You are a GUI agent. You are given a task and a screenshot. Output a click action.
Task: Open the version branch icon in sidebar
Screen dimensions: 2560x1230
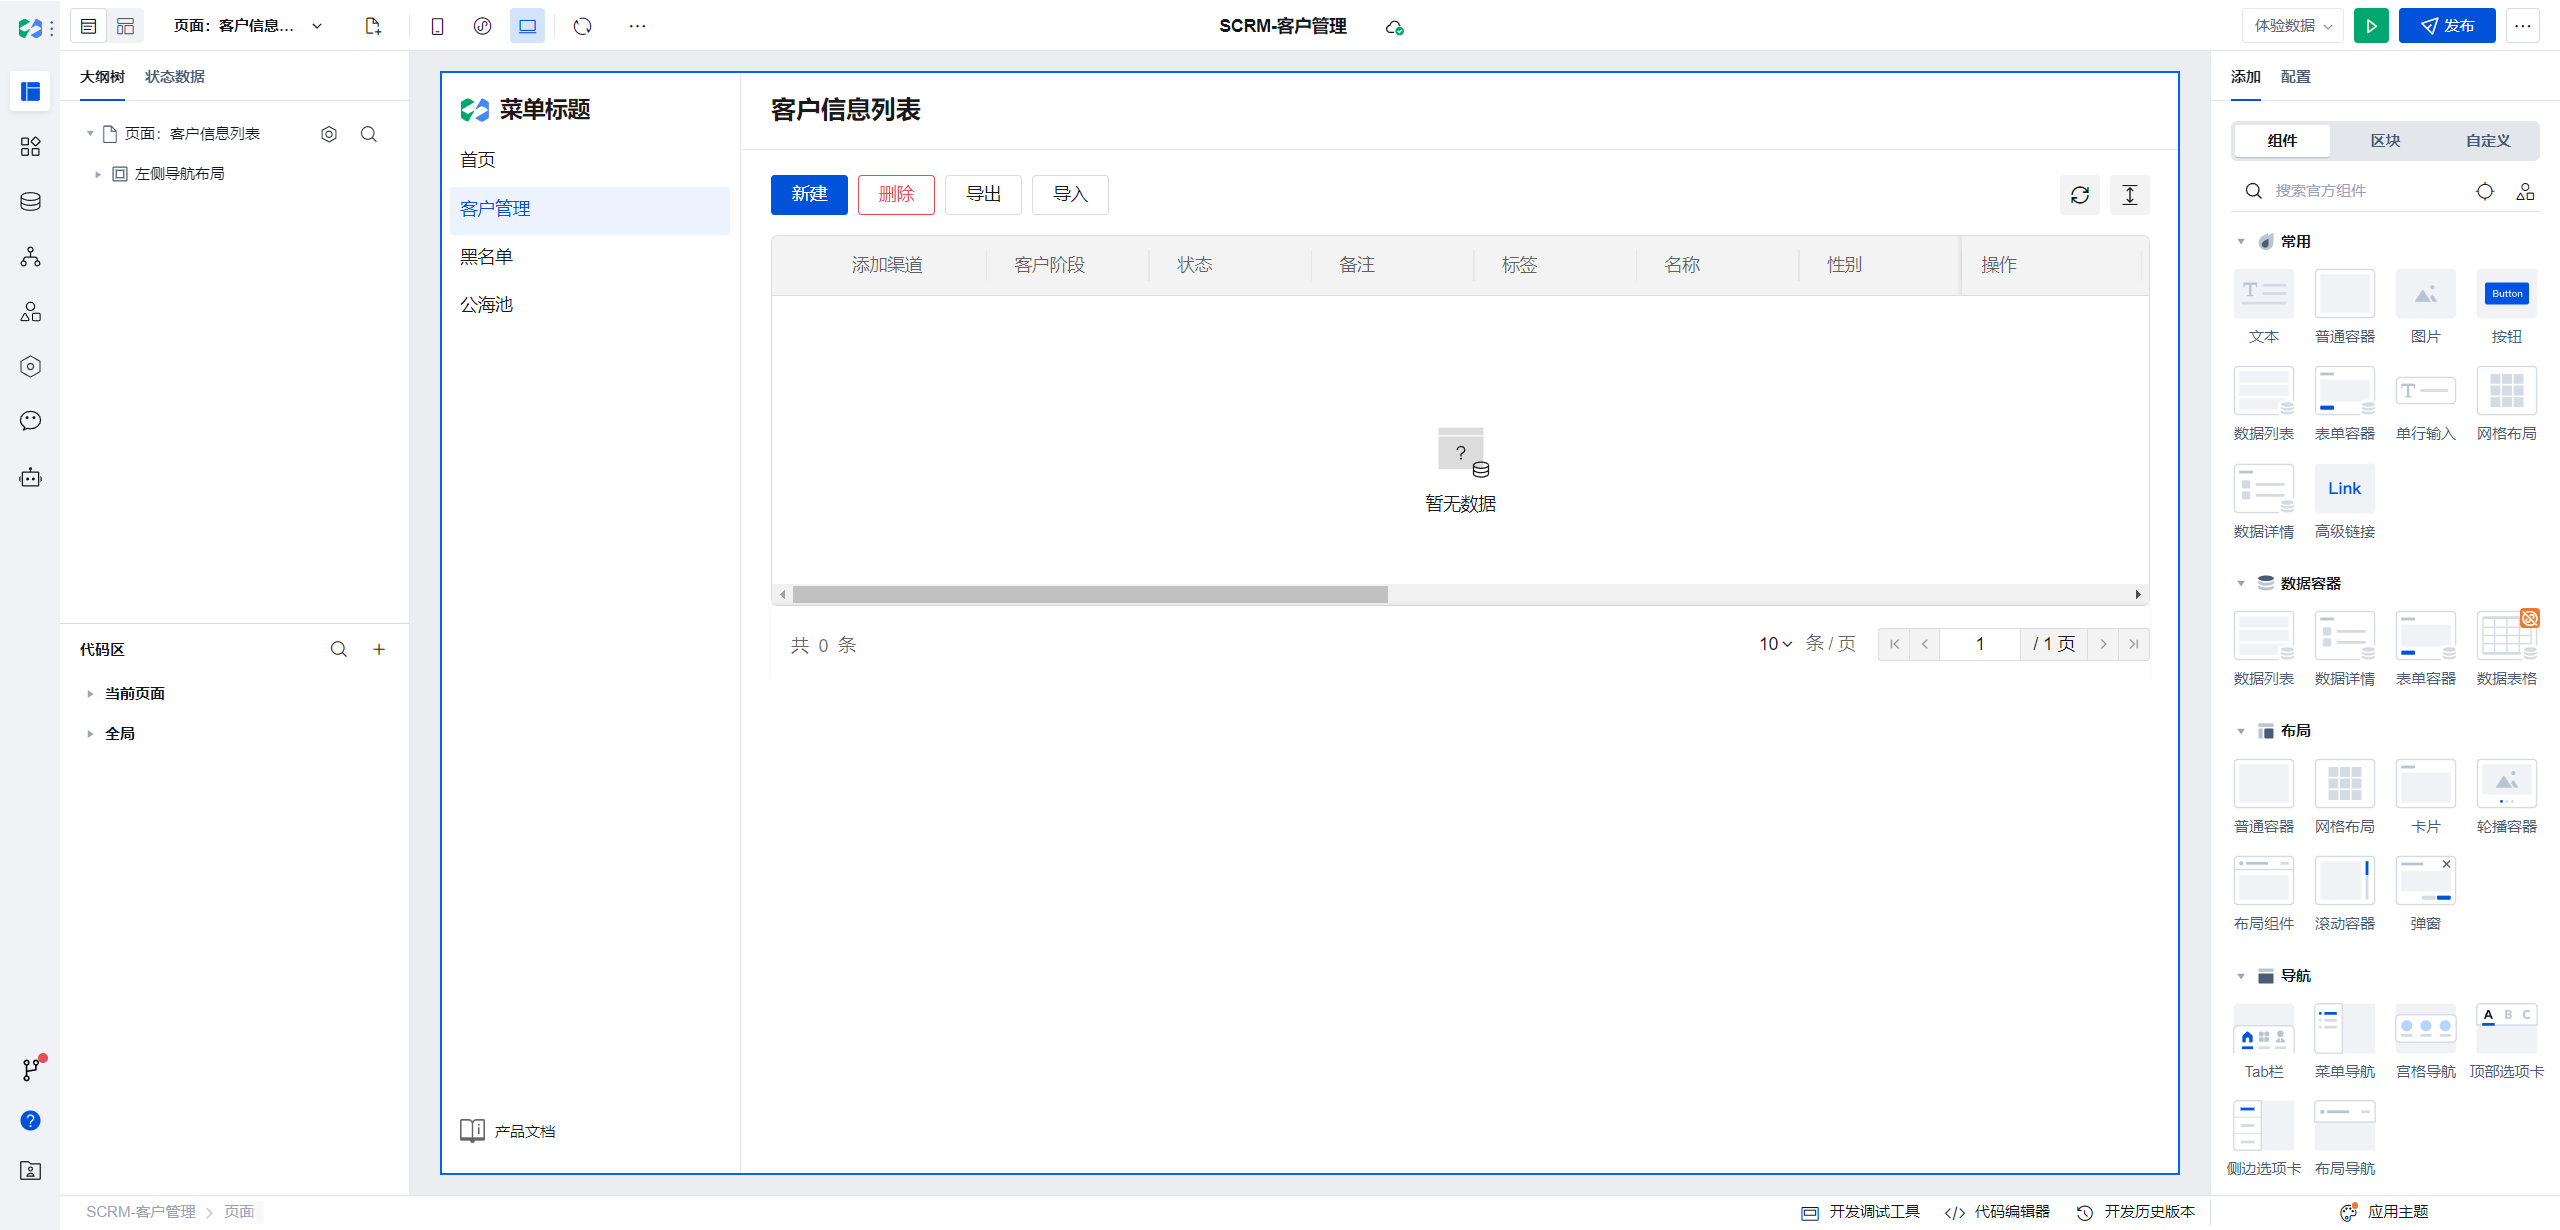pyautogui.click(x=31, y=1069)
